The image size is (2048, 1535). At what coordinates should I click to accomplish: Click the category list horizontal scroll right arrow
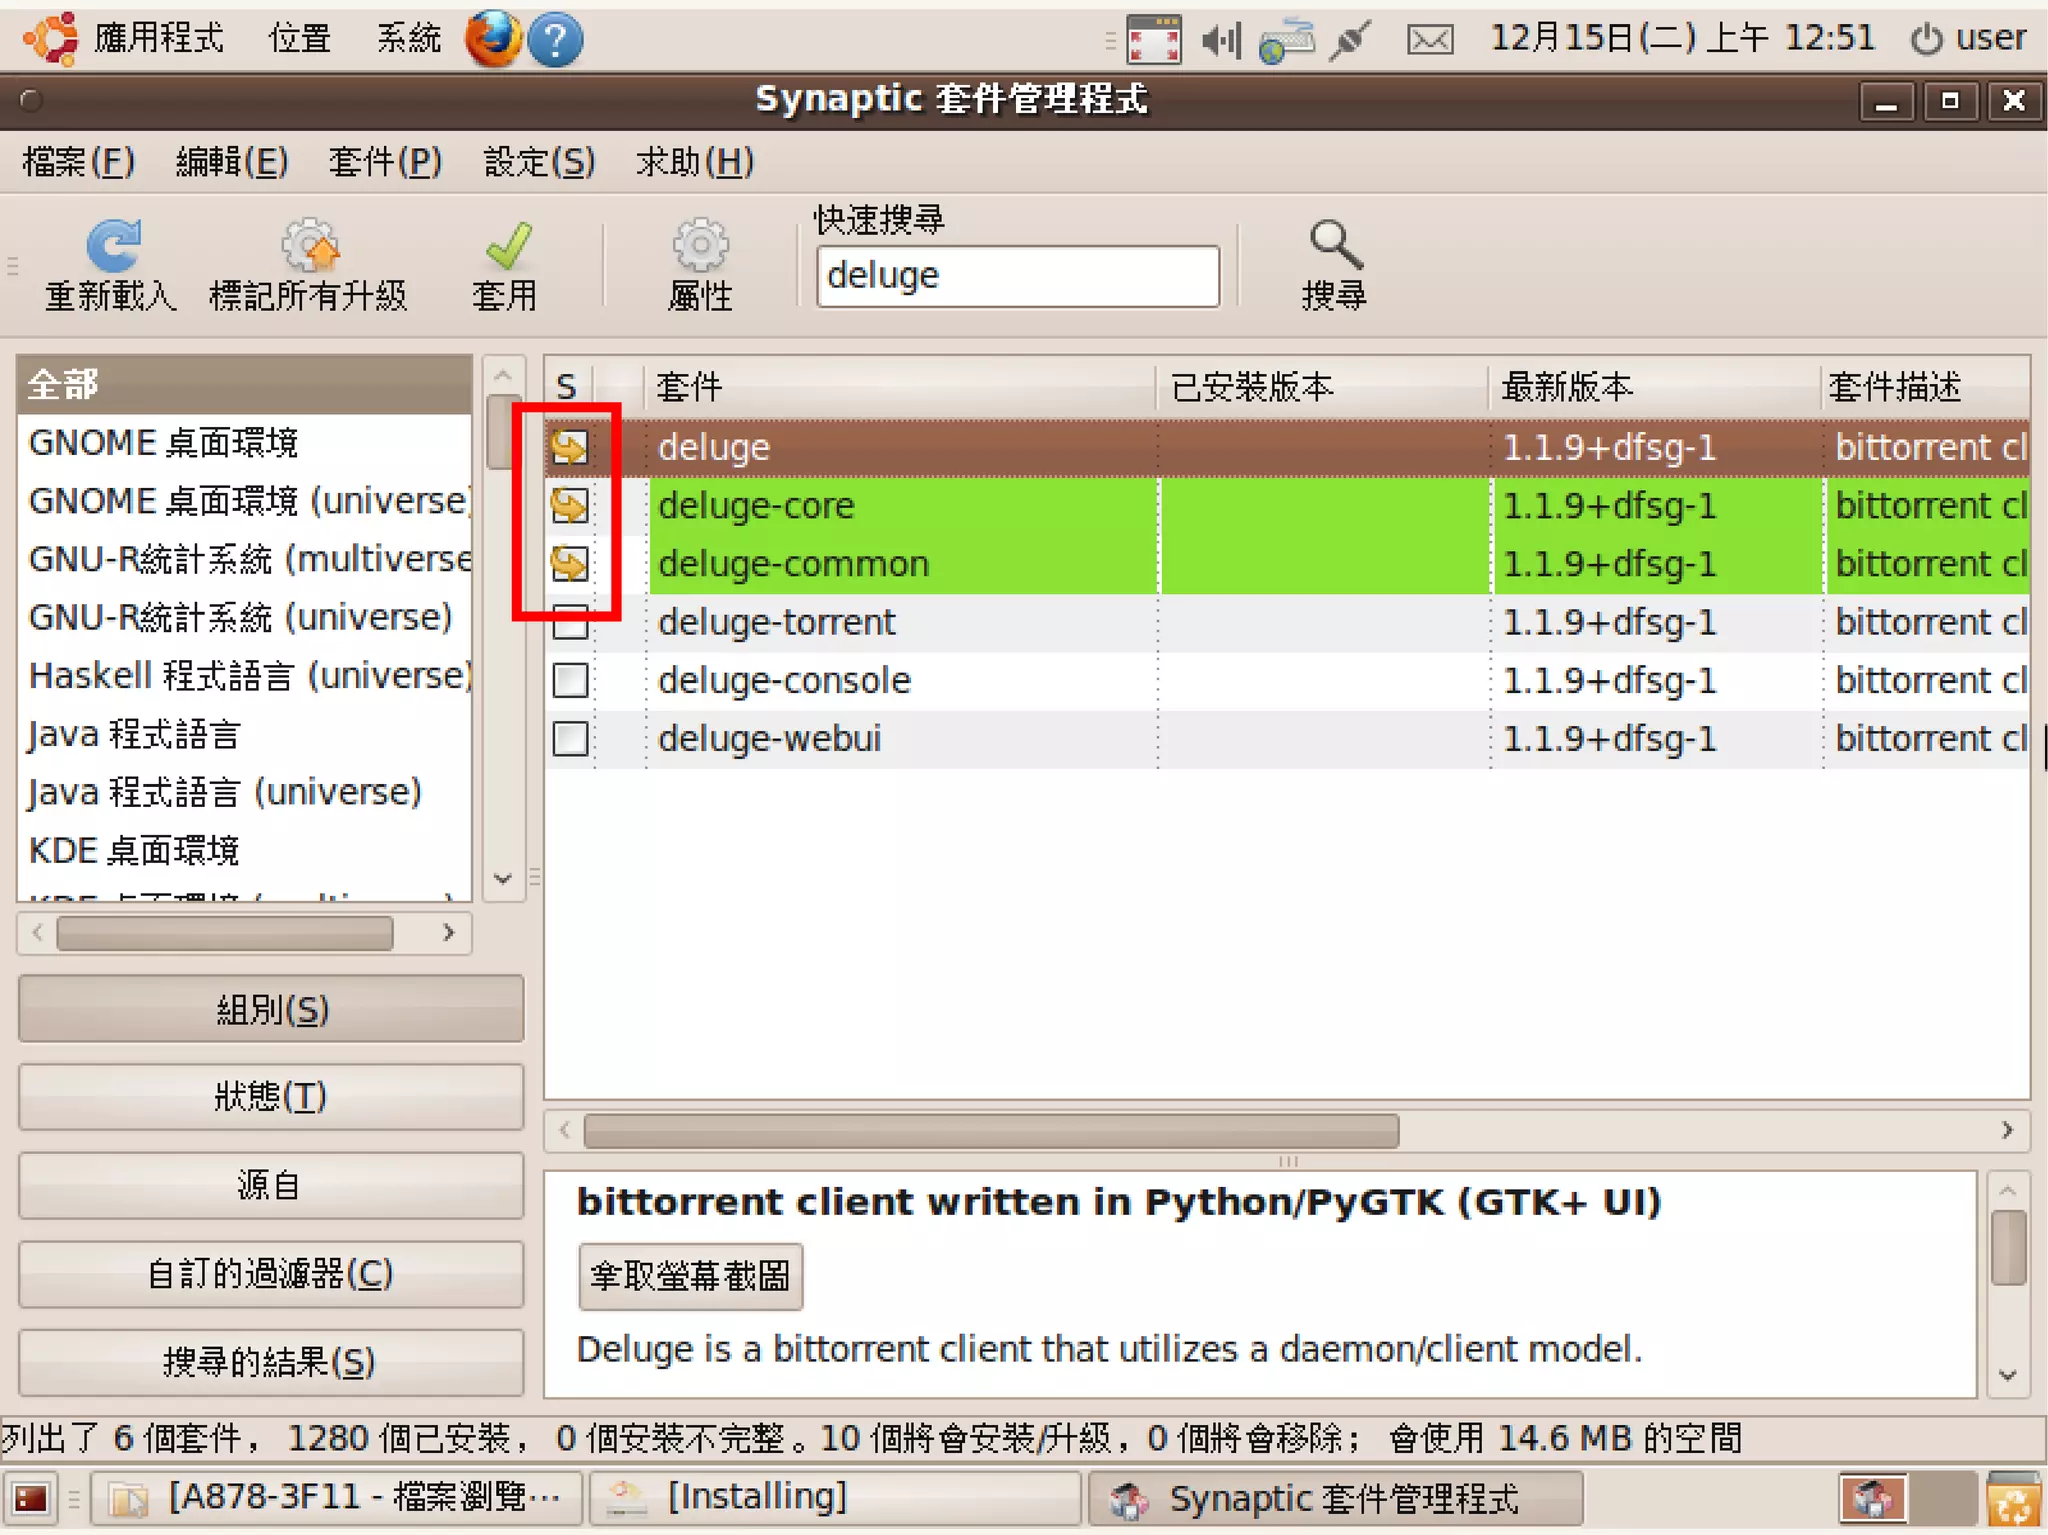tap(449, 932)
